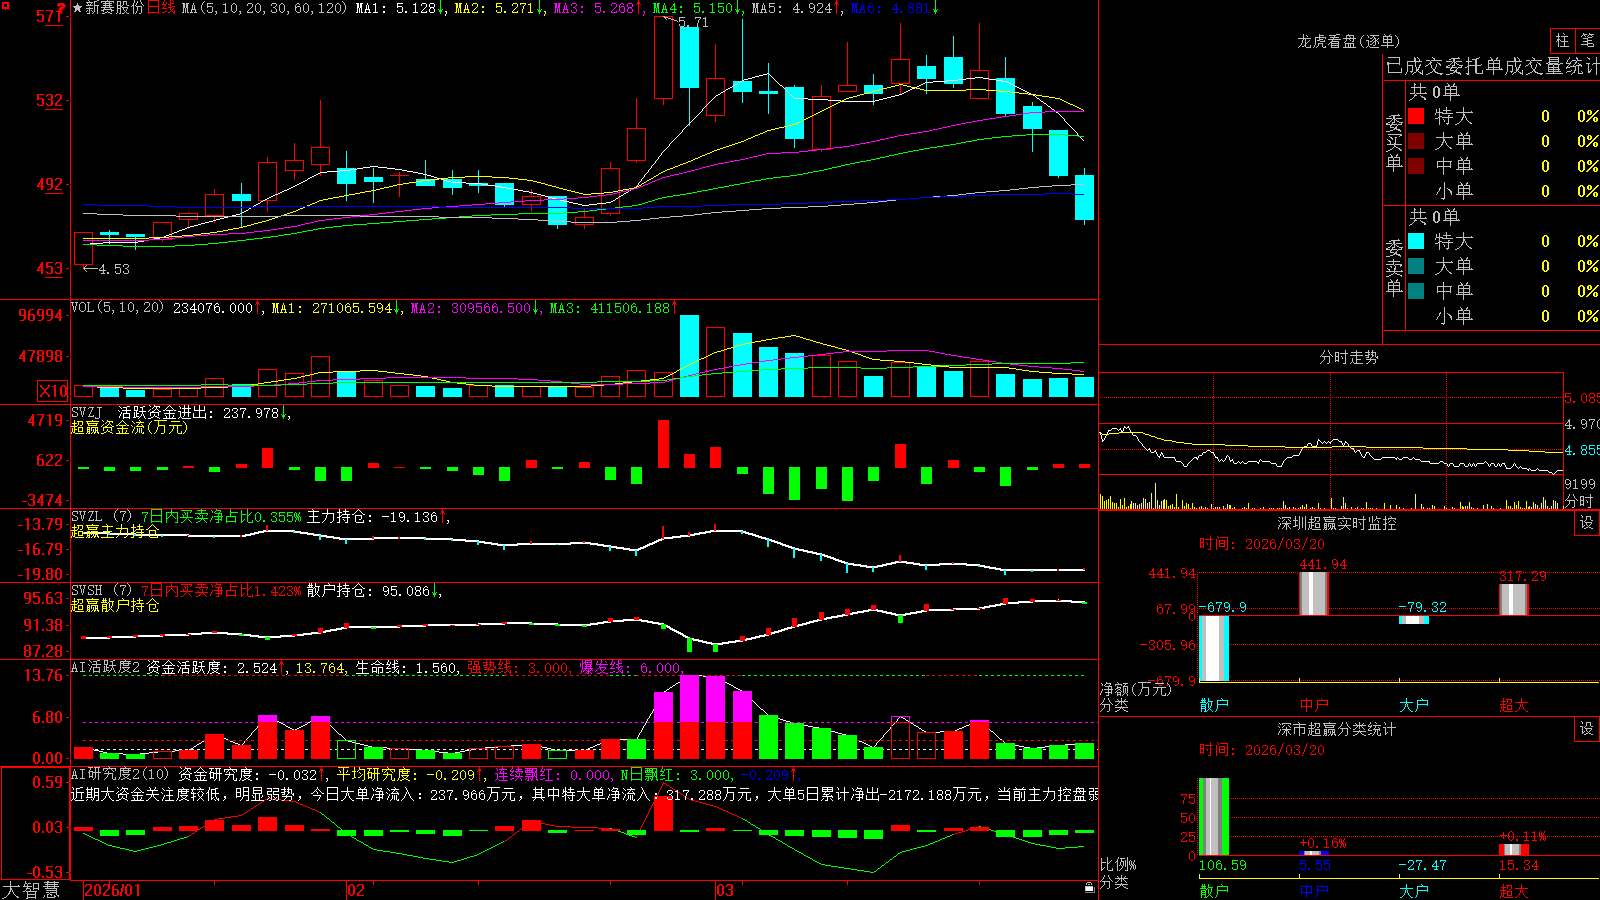
Task: Open the MA(5,10,20,30,60,120) indicator parameters
Action: [x=264, y=8]
